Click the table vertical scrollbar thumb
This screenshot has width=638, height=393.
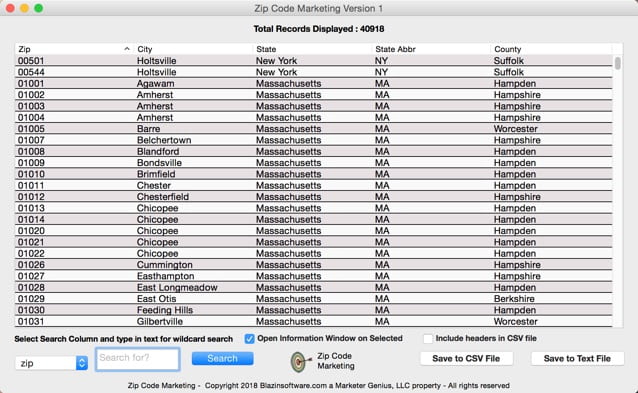(618, 63)
